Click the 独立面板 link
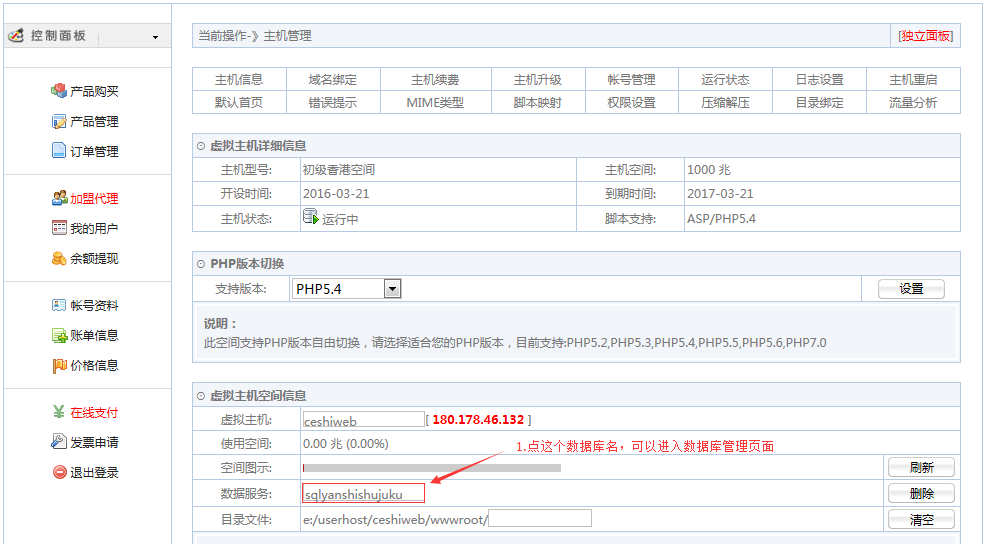987x544 pixels. pos(925,36)
